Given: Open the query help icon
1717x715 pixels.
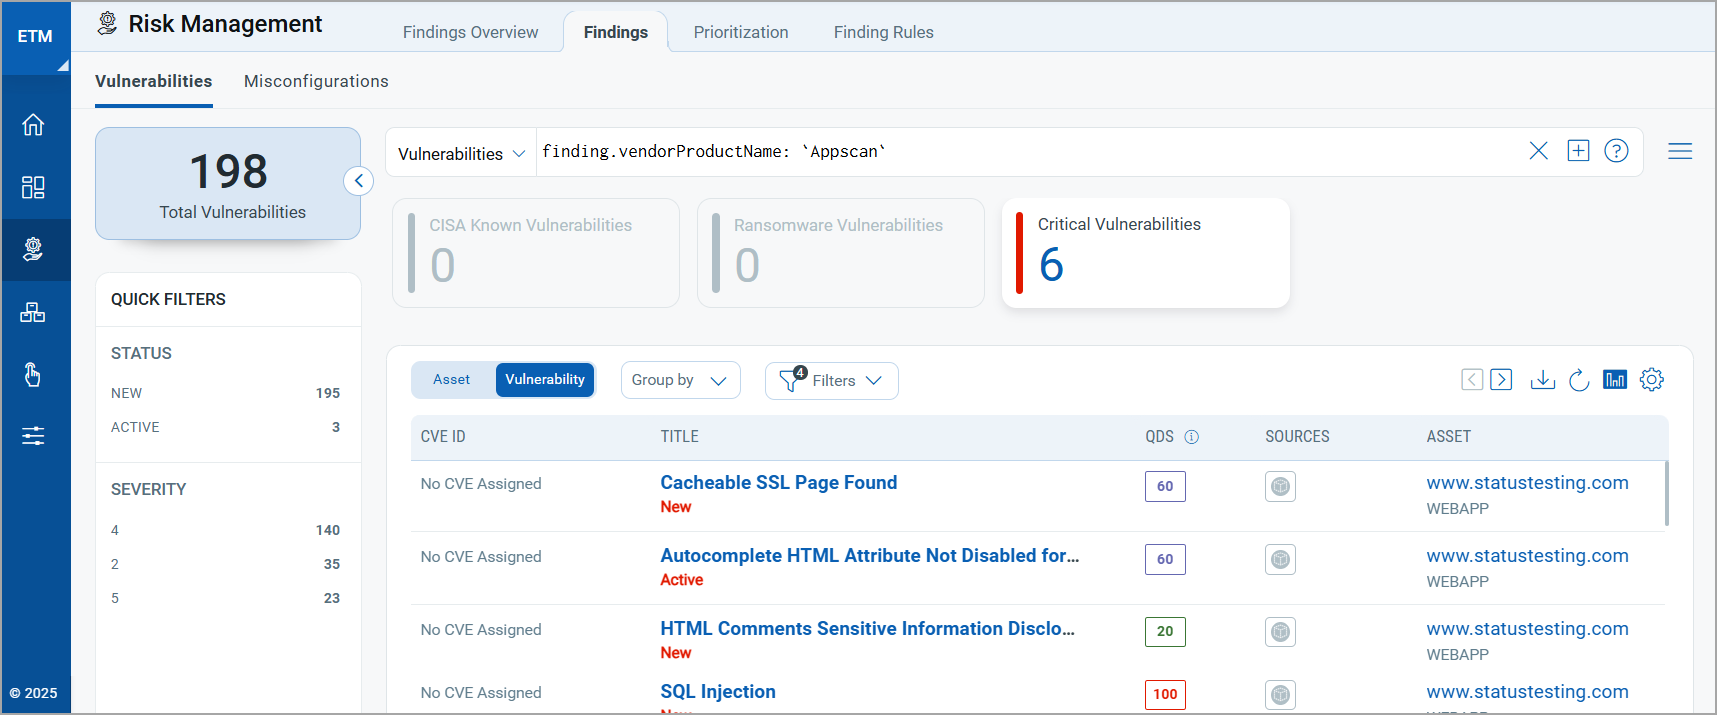Looking at the screenshot, I should (1616, 151).
